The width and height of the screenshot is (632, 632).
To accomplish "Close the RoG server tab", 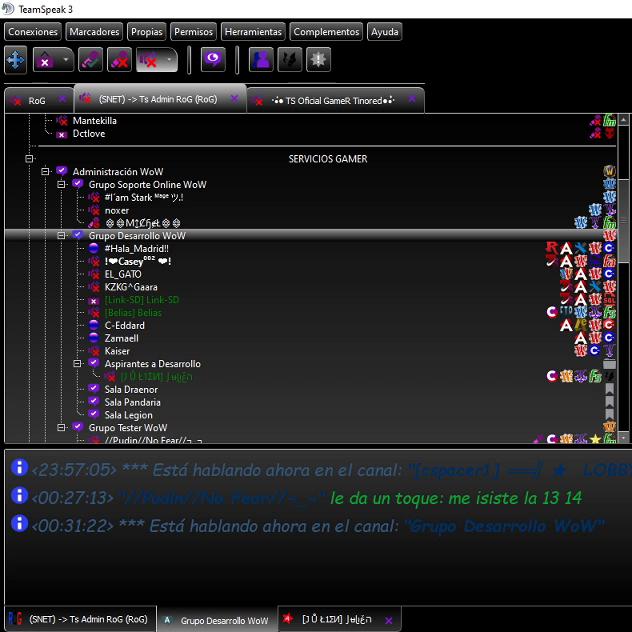I will coord(62,99).
